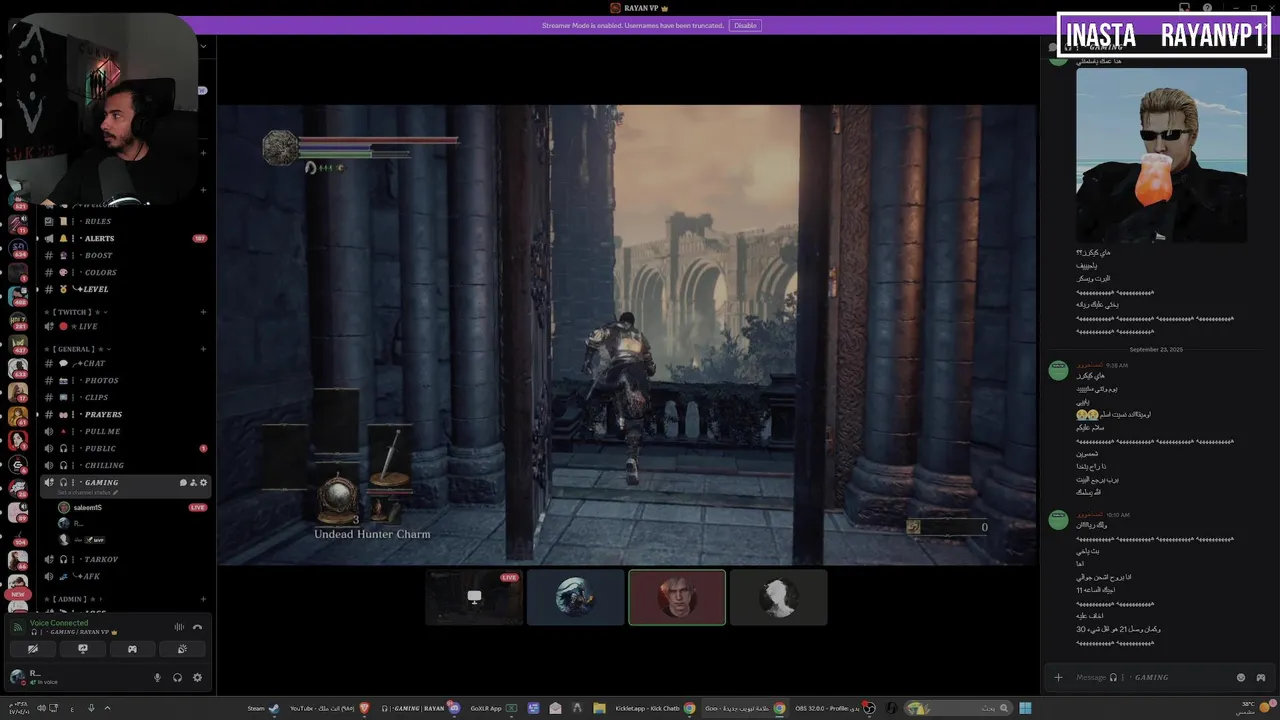Switch to Kicklet.app Kick Chatbot taskbar window

coord(655,708)
